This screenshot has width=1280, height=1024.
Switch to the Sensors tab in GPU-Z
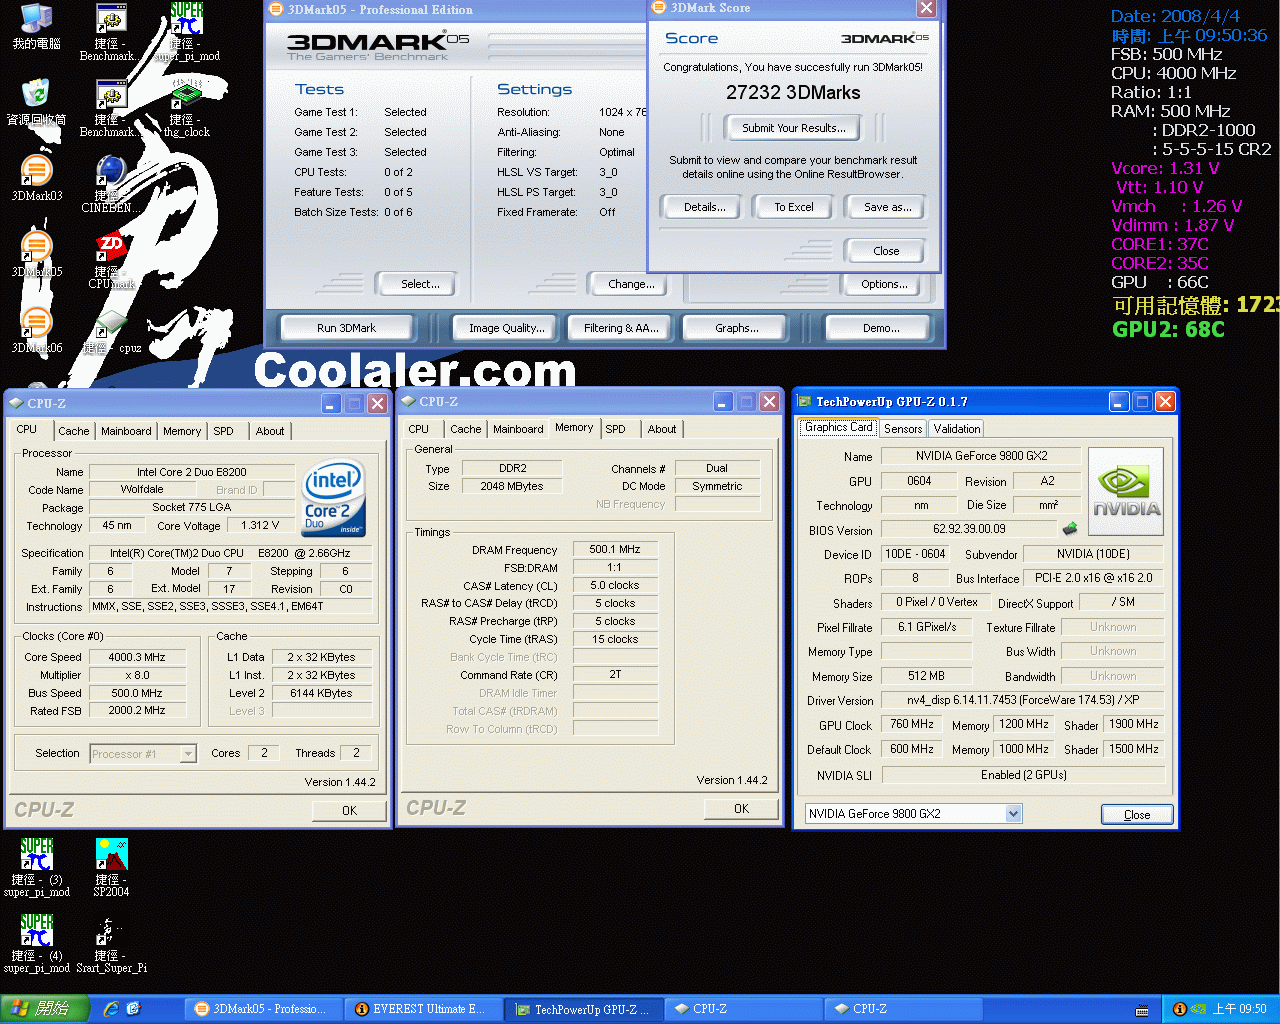(903, 429)
